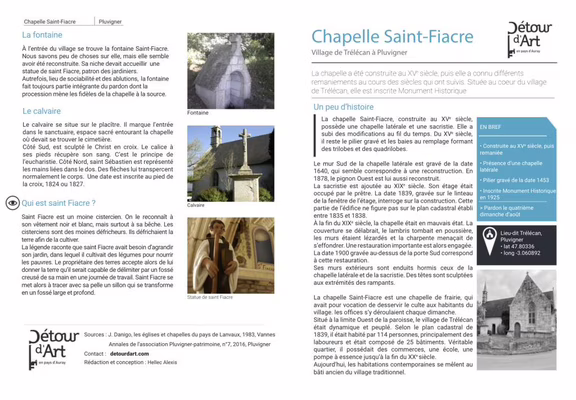The image size is (576, 400).
Task: Click the Chapelle Saint-Fiacre header label at top left
Action: (x=50, y=22)
